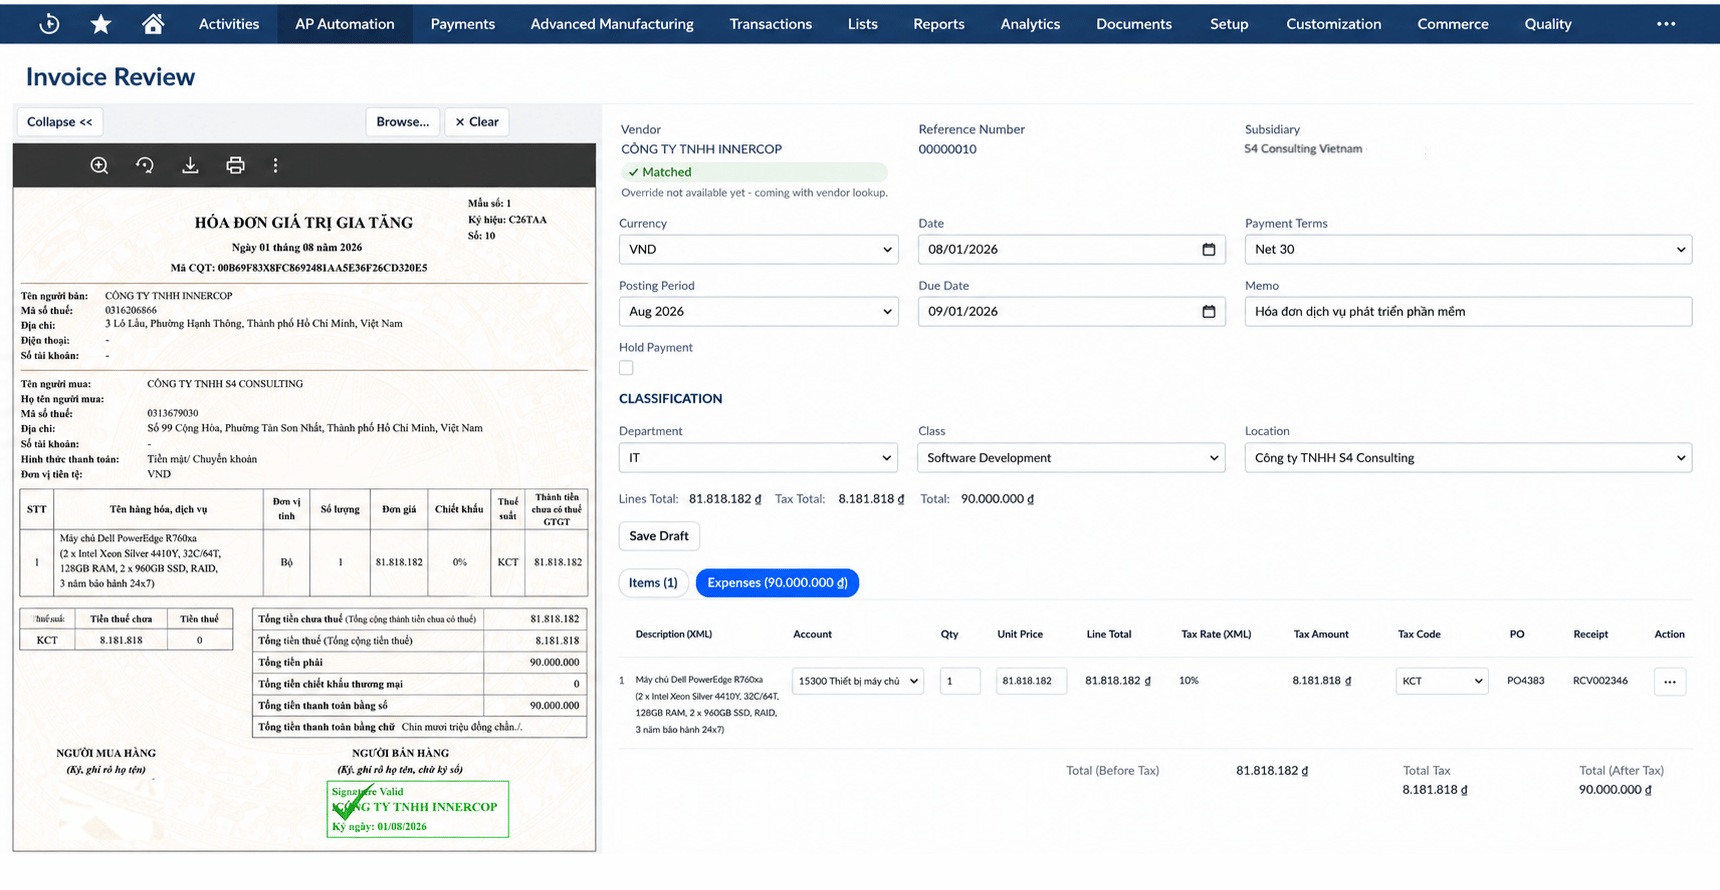The height and width of the screenshot is (890, 1720).
Task: Edit the Due Date field 09/01/2026
Action: pos(1071,311)
